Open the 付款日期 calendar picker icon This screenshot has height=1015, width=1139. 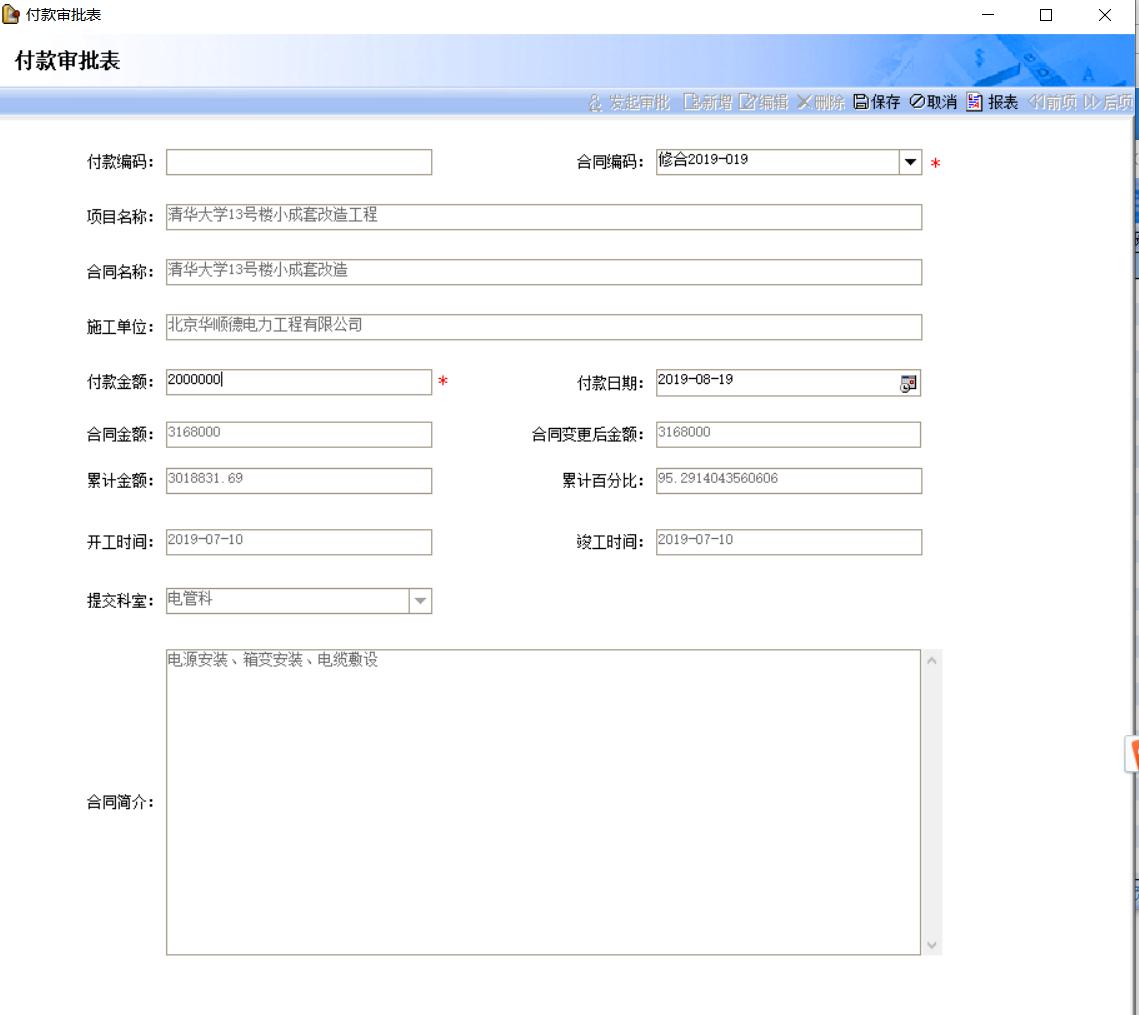(x=908, y=383)
